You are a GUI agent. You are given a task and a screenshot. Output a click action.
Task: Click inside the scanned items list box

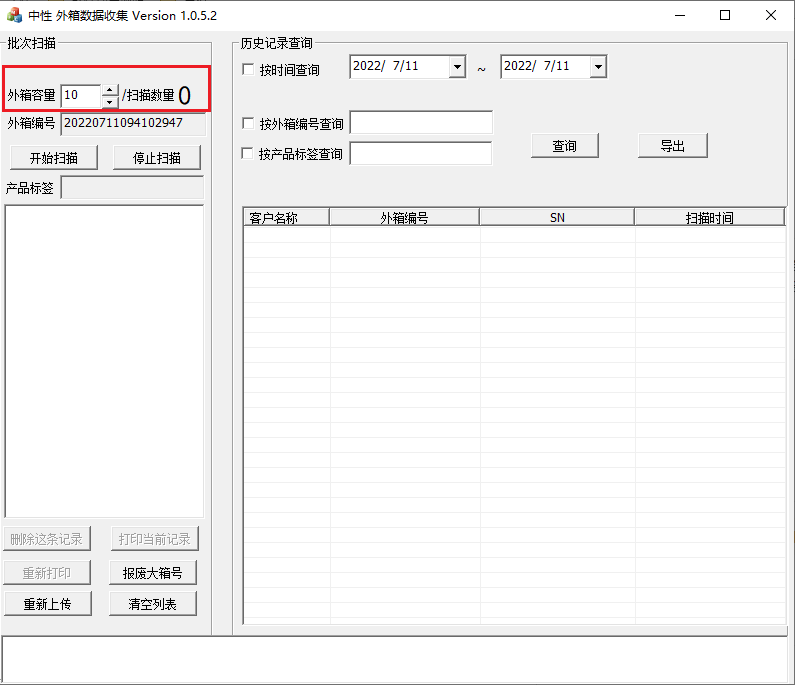click(104, 361)
